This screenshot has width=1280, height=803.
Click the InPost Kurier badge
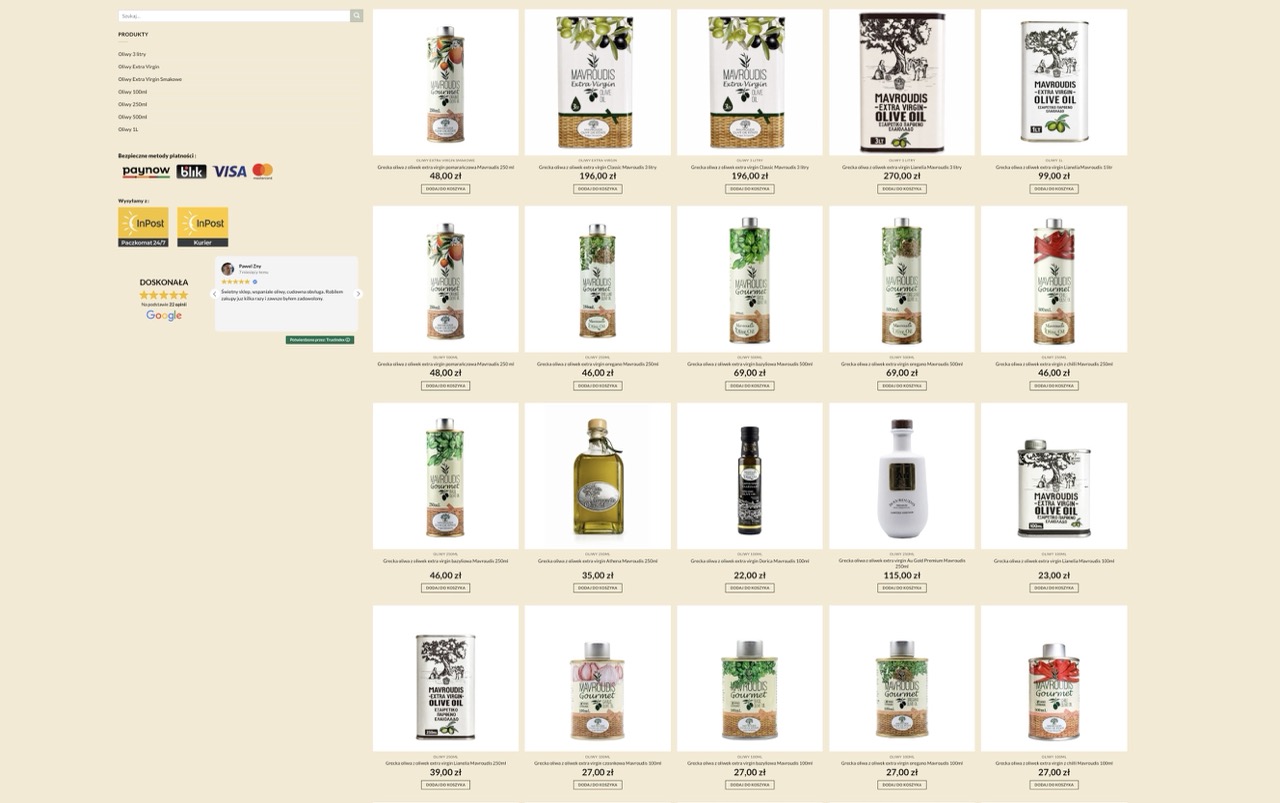(x=203, y=227)
